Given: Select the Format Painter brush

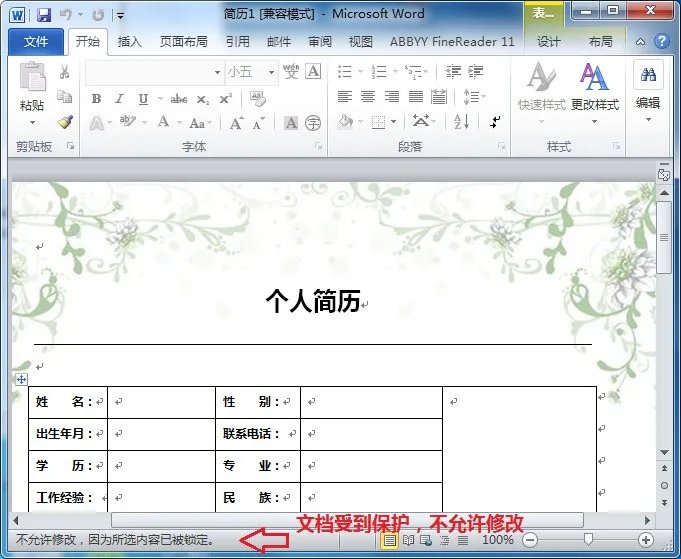Looking at the screenshot, I should click(x=65, y=122).
